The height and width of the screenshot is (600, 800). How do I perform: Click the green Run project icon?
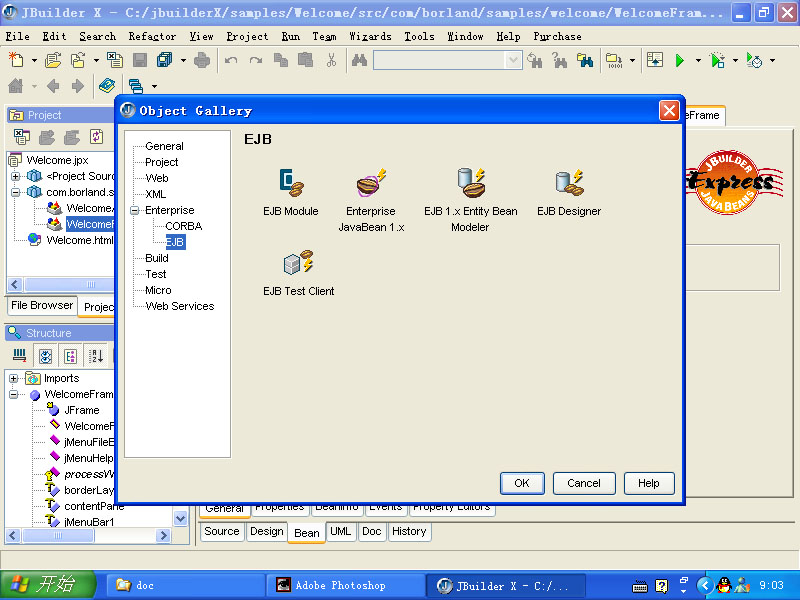tap(680, 61)
